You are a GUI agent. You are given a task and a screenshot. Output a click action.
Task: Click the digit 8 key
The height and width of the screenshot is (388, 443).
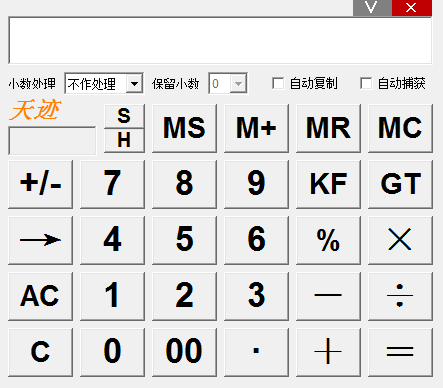(x=184, y=184)
